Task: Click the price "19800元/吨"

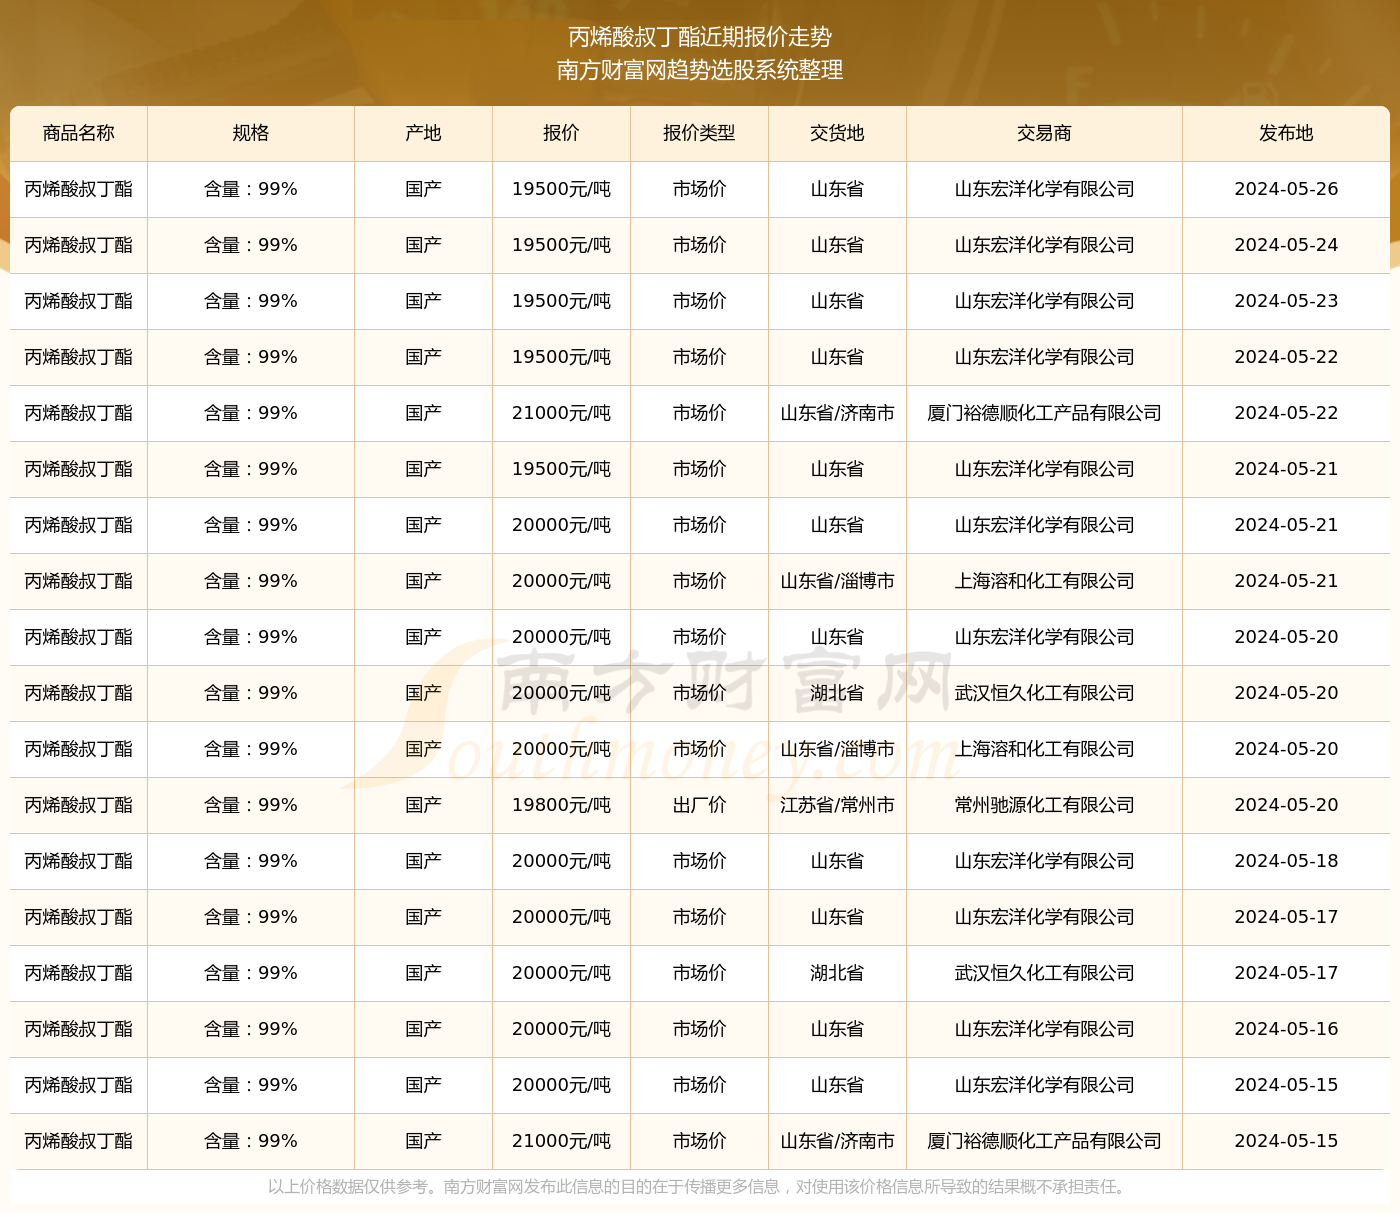Action: (x=561, y=805)
